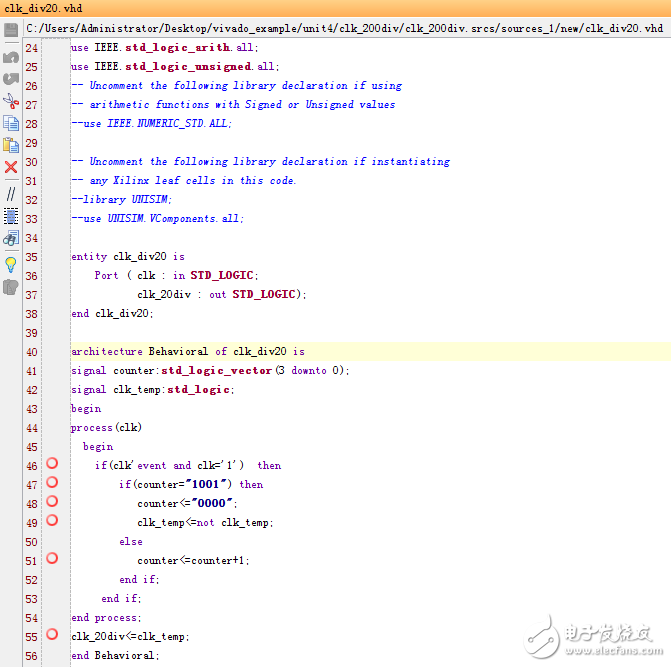Toggle the breakpoint marker on line 46

click(52, 464)
